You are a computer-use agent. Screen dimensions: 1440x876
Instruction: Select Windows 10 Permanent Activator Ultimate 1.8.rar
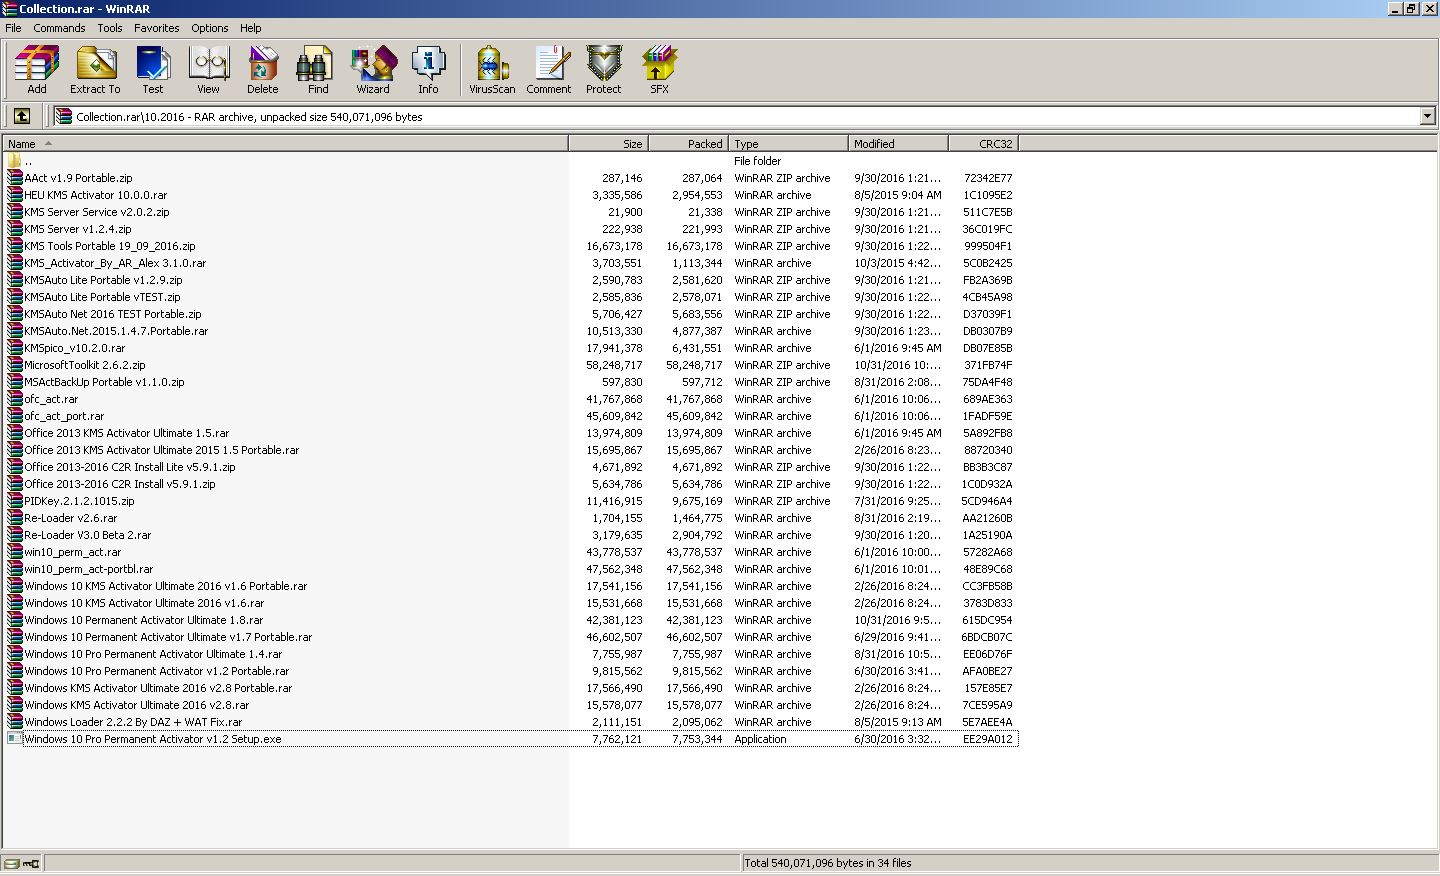144,620
